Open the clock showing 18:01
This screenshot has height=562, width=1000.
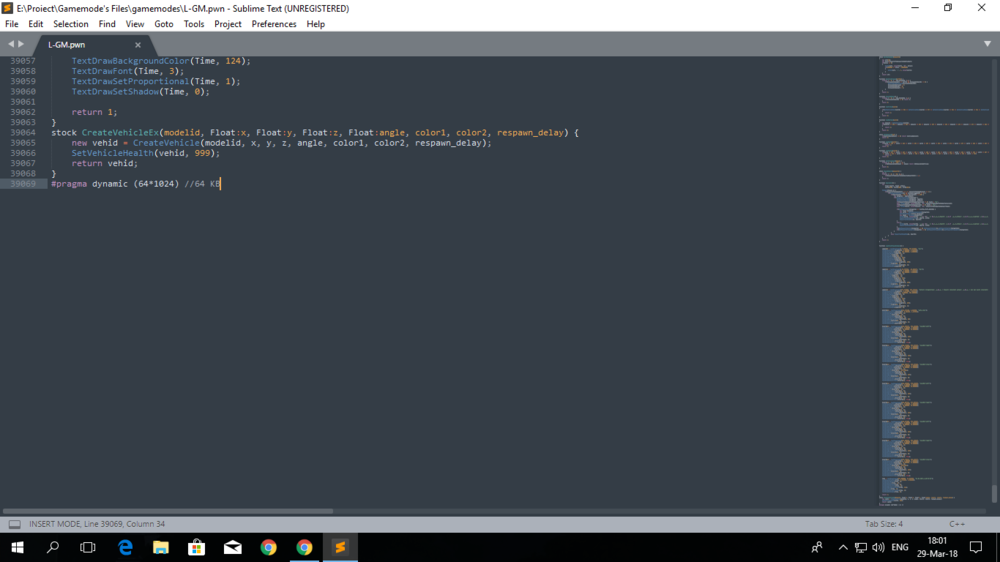point(938,547)
